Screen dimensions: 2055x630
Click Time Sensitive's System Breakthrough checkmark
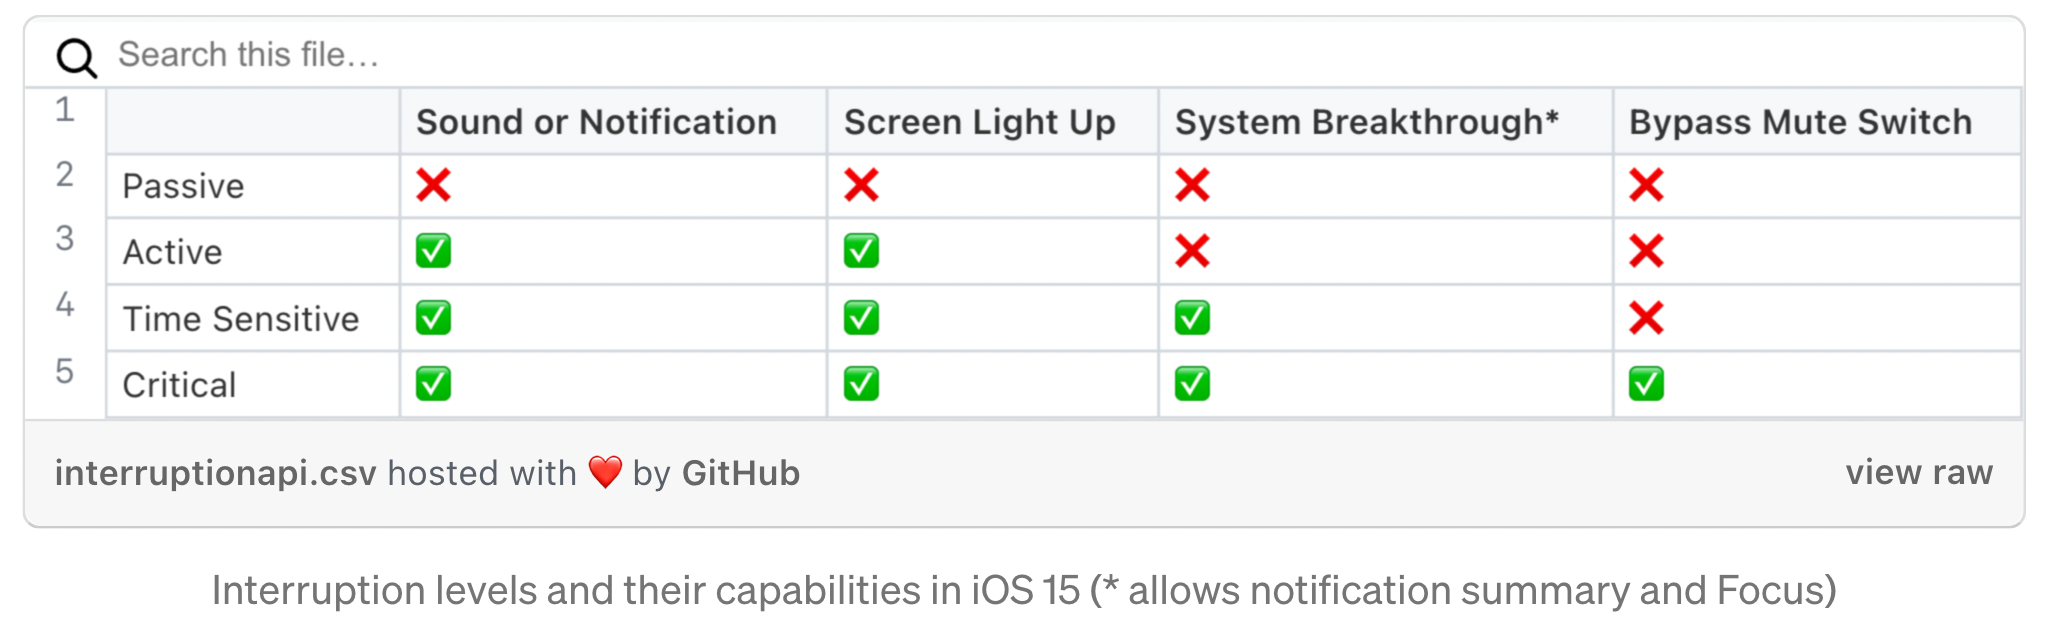(1192, 318)
